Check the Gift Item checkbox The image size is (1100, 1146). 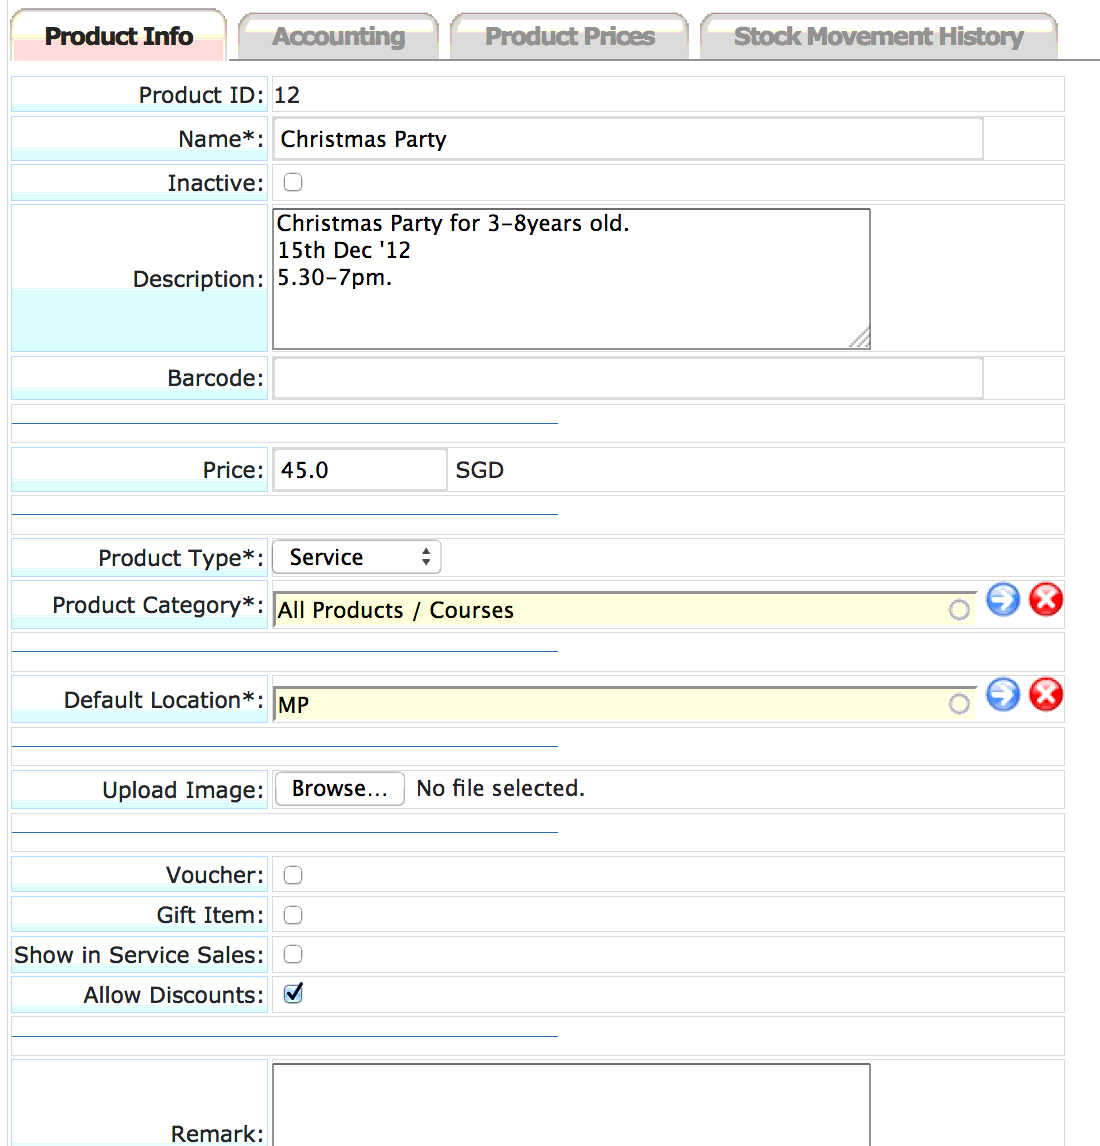tap(293, 915)
